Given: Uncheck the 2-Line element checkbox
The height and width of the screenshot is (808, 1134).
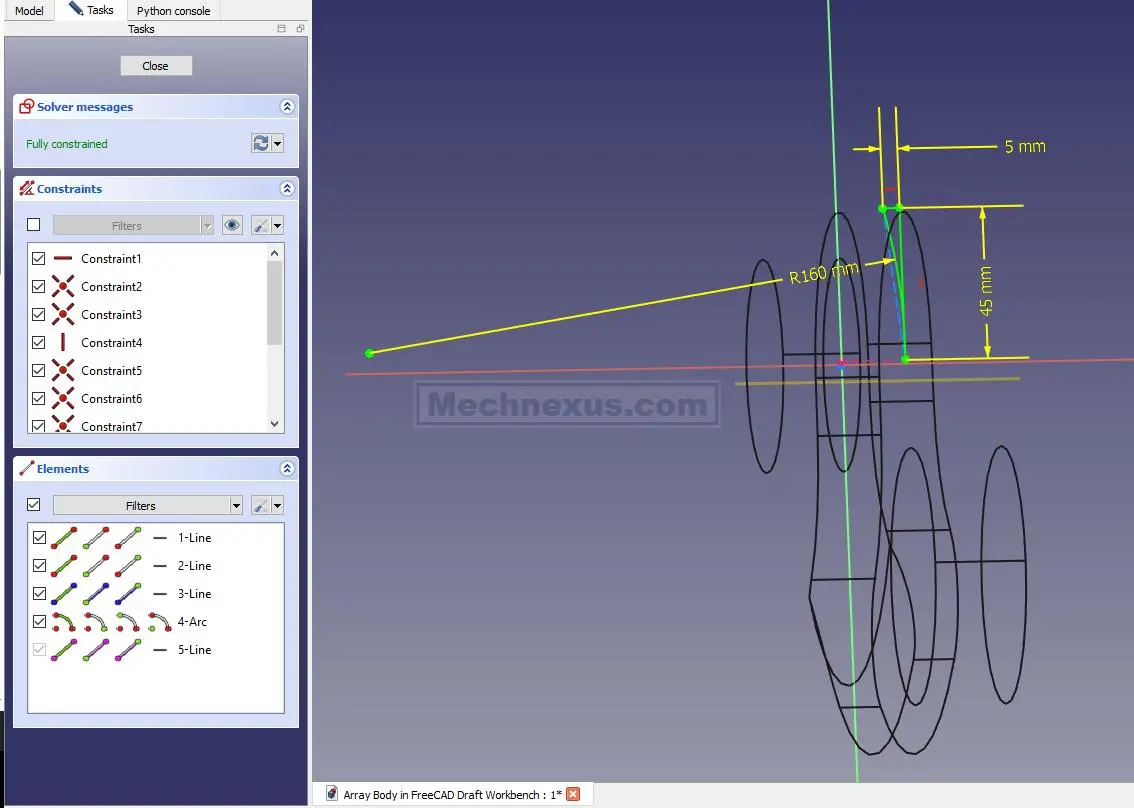Looking at the screenshot, I should coord(39,566).
